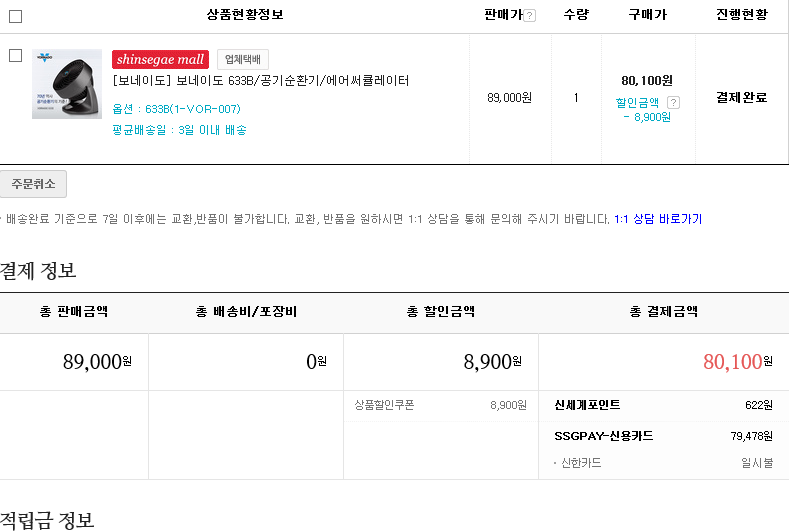Screen dimensions: 812x532
Task: Click the 할인금액 label under purchase price
Action: [637, 102]
